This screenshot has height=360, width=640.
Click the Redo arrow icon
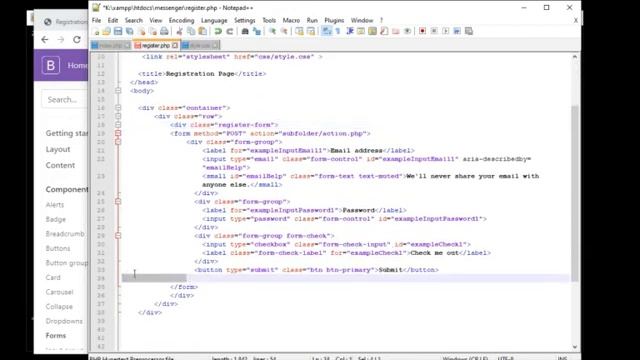coord(229,31)
